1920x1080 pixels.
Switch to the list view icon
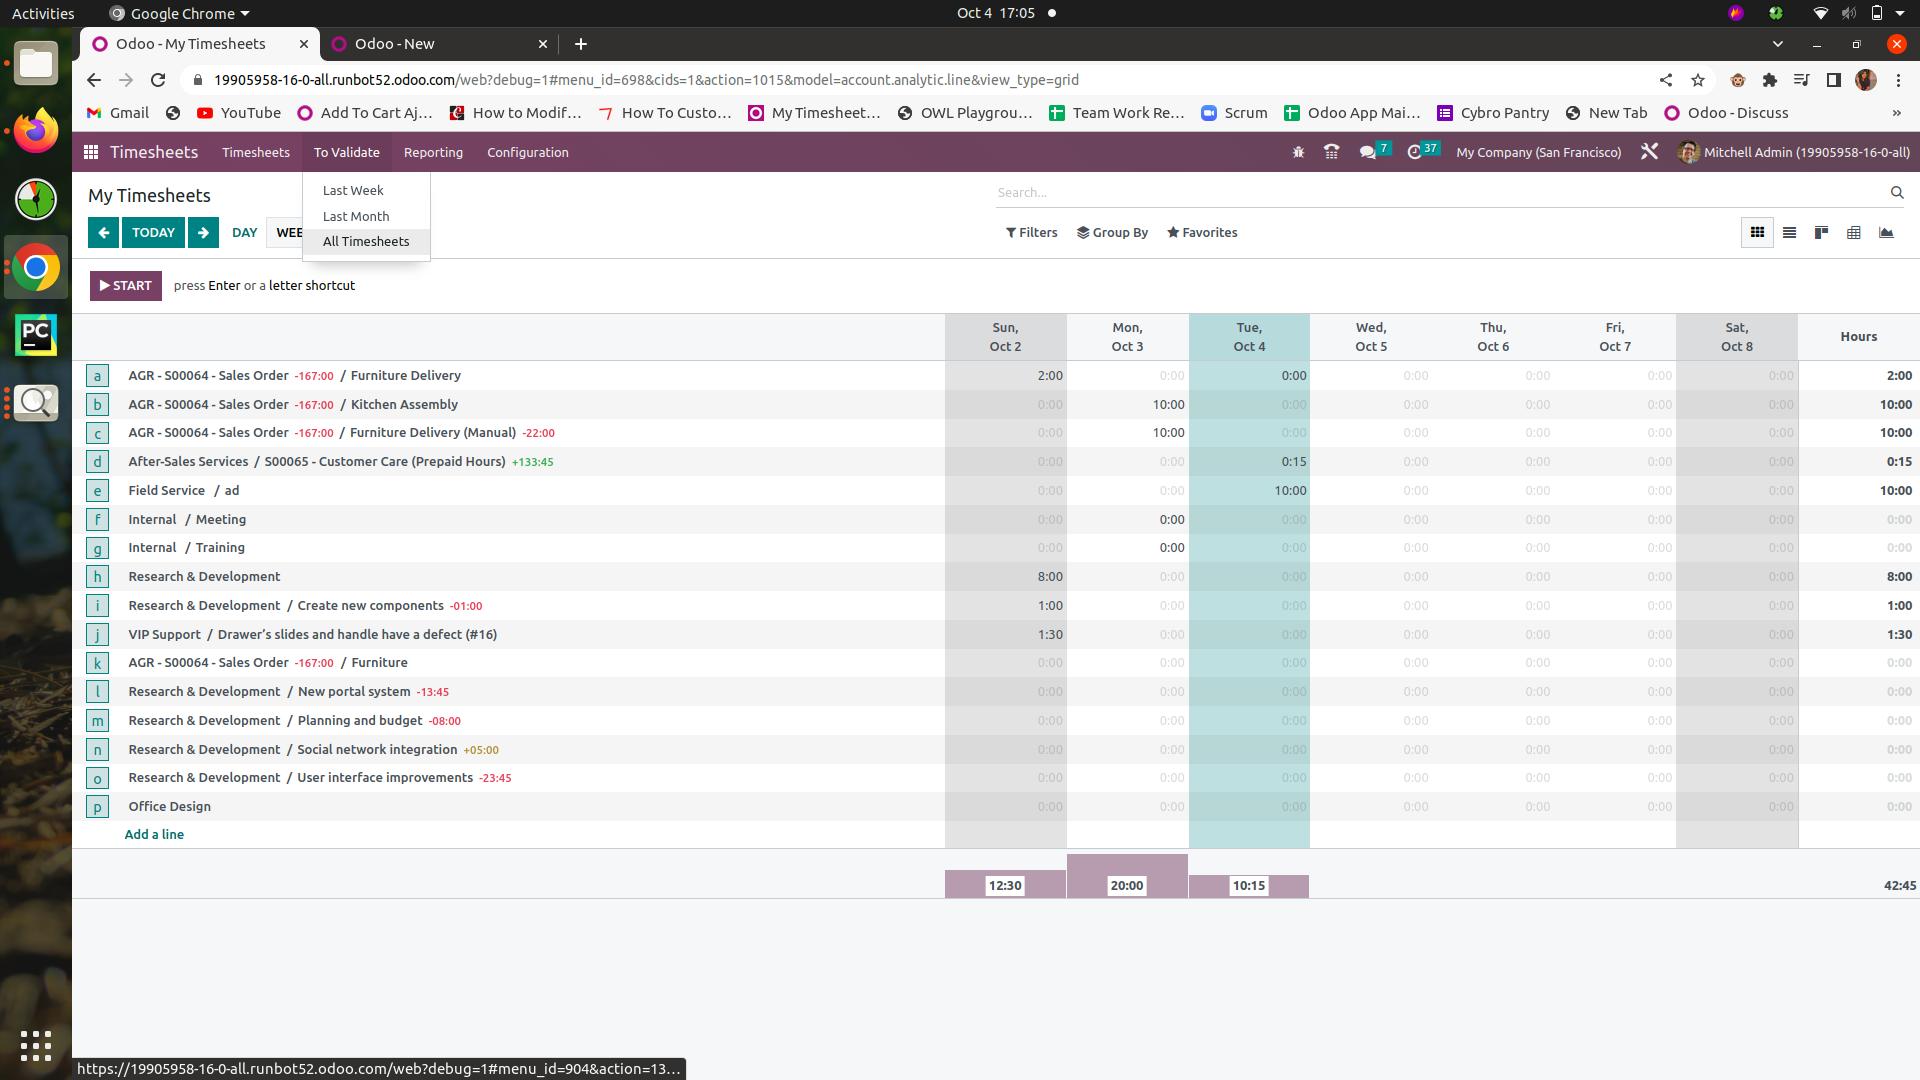click(x=1789, y=232)
